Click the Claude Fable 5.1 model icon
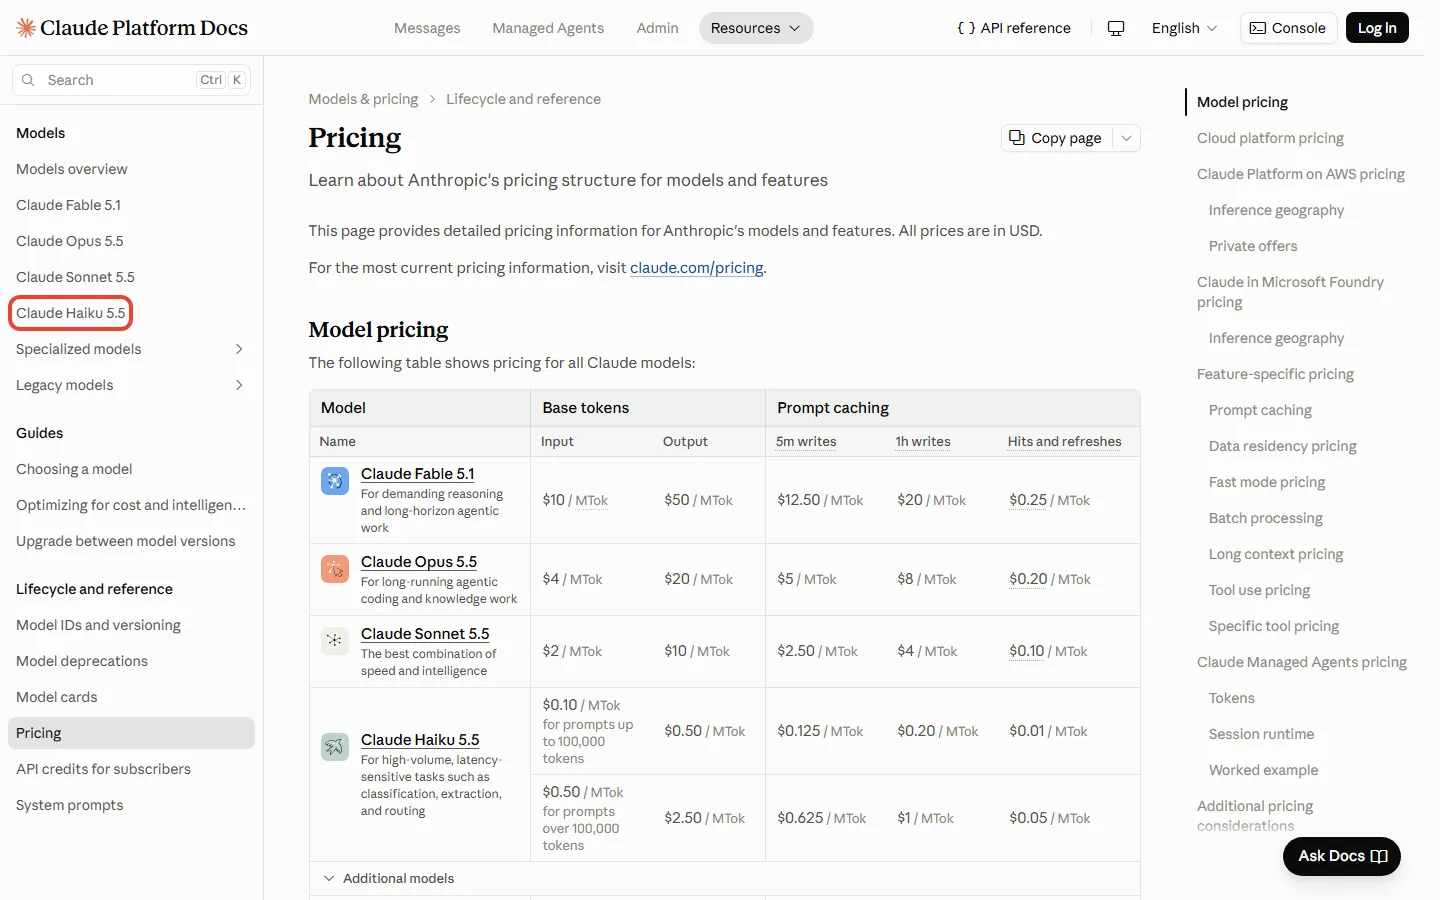This screenshot has width=1440, height=900. (x=335, y=481)
